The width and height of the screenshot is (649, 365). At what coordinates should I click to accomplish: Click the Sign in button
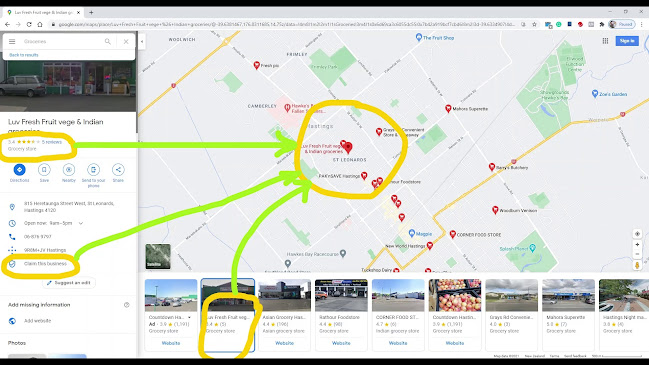coord(627,41)
